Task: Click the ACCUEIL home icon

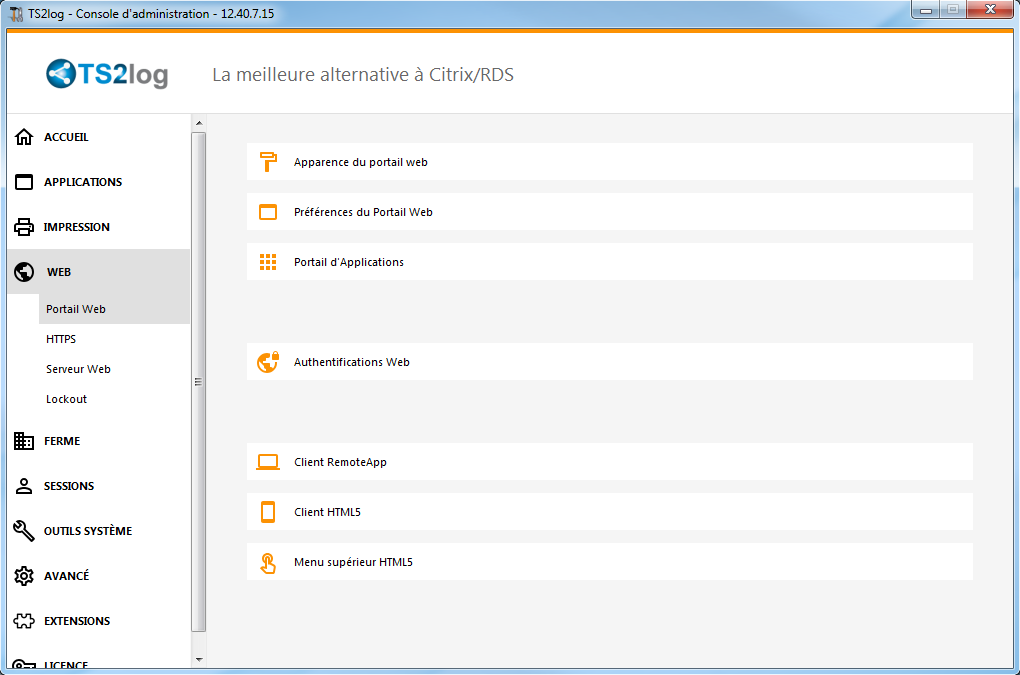Action: (24, 137)
